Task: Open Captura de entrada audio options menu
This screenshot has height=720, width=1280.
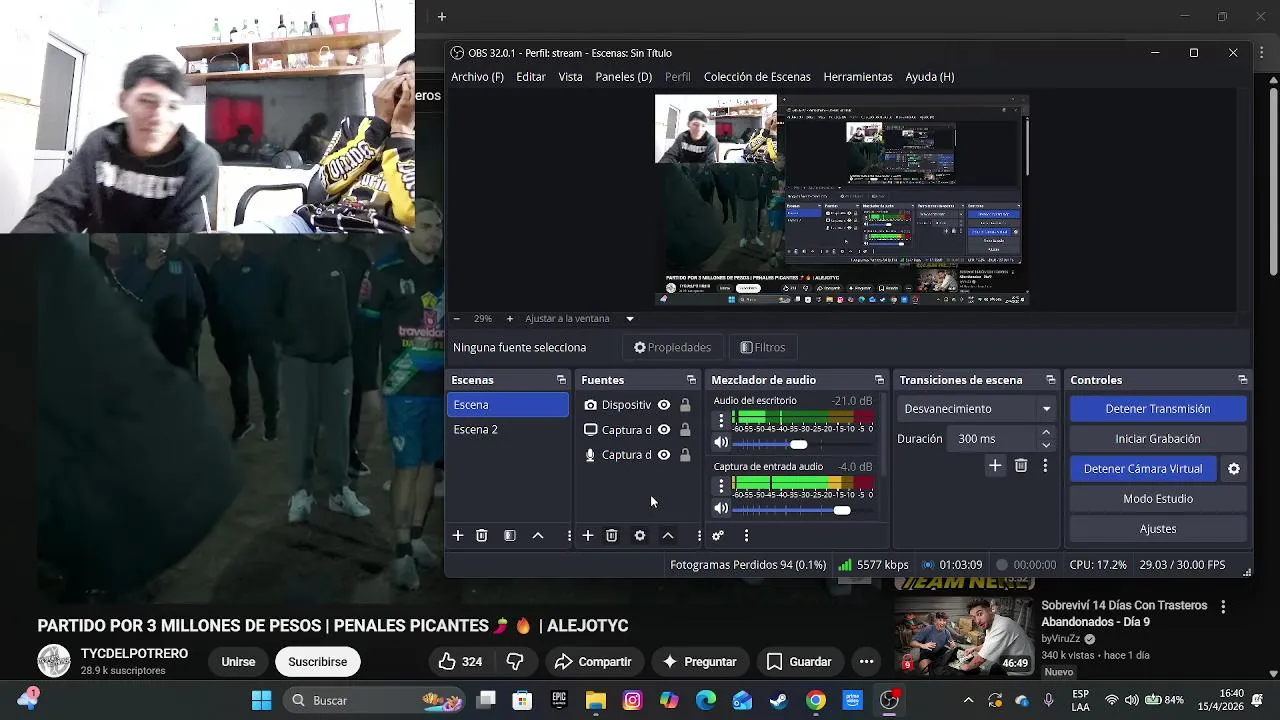Action: 721,486
